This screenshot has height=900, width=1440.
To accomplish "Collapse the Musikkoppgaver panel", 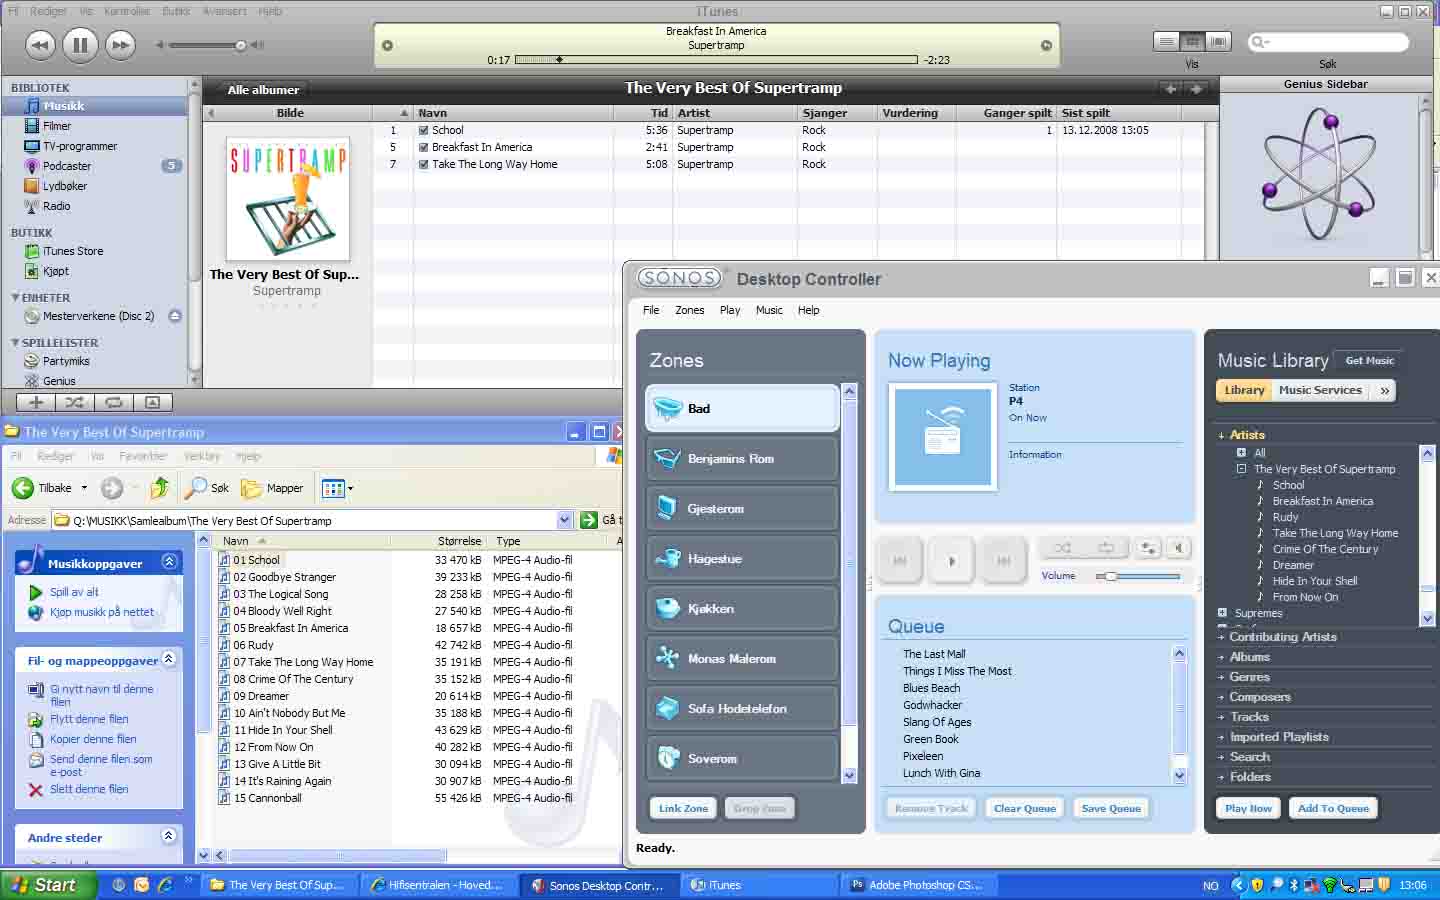I will pyautogui.click(x=169, y=562).
